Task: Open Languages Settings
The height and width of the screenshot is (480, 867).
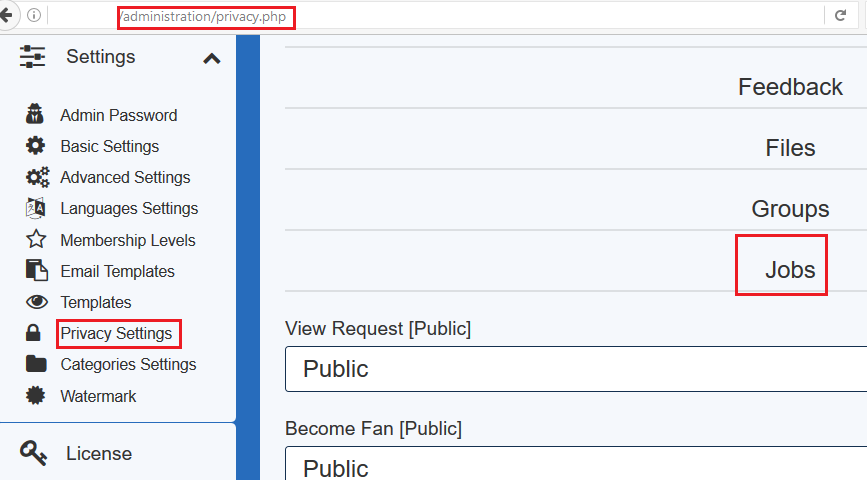Action: (x=129, y=208)
